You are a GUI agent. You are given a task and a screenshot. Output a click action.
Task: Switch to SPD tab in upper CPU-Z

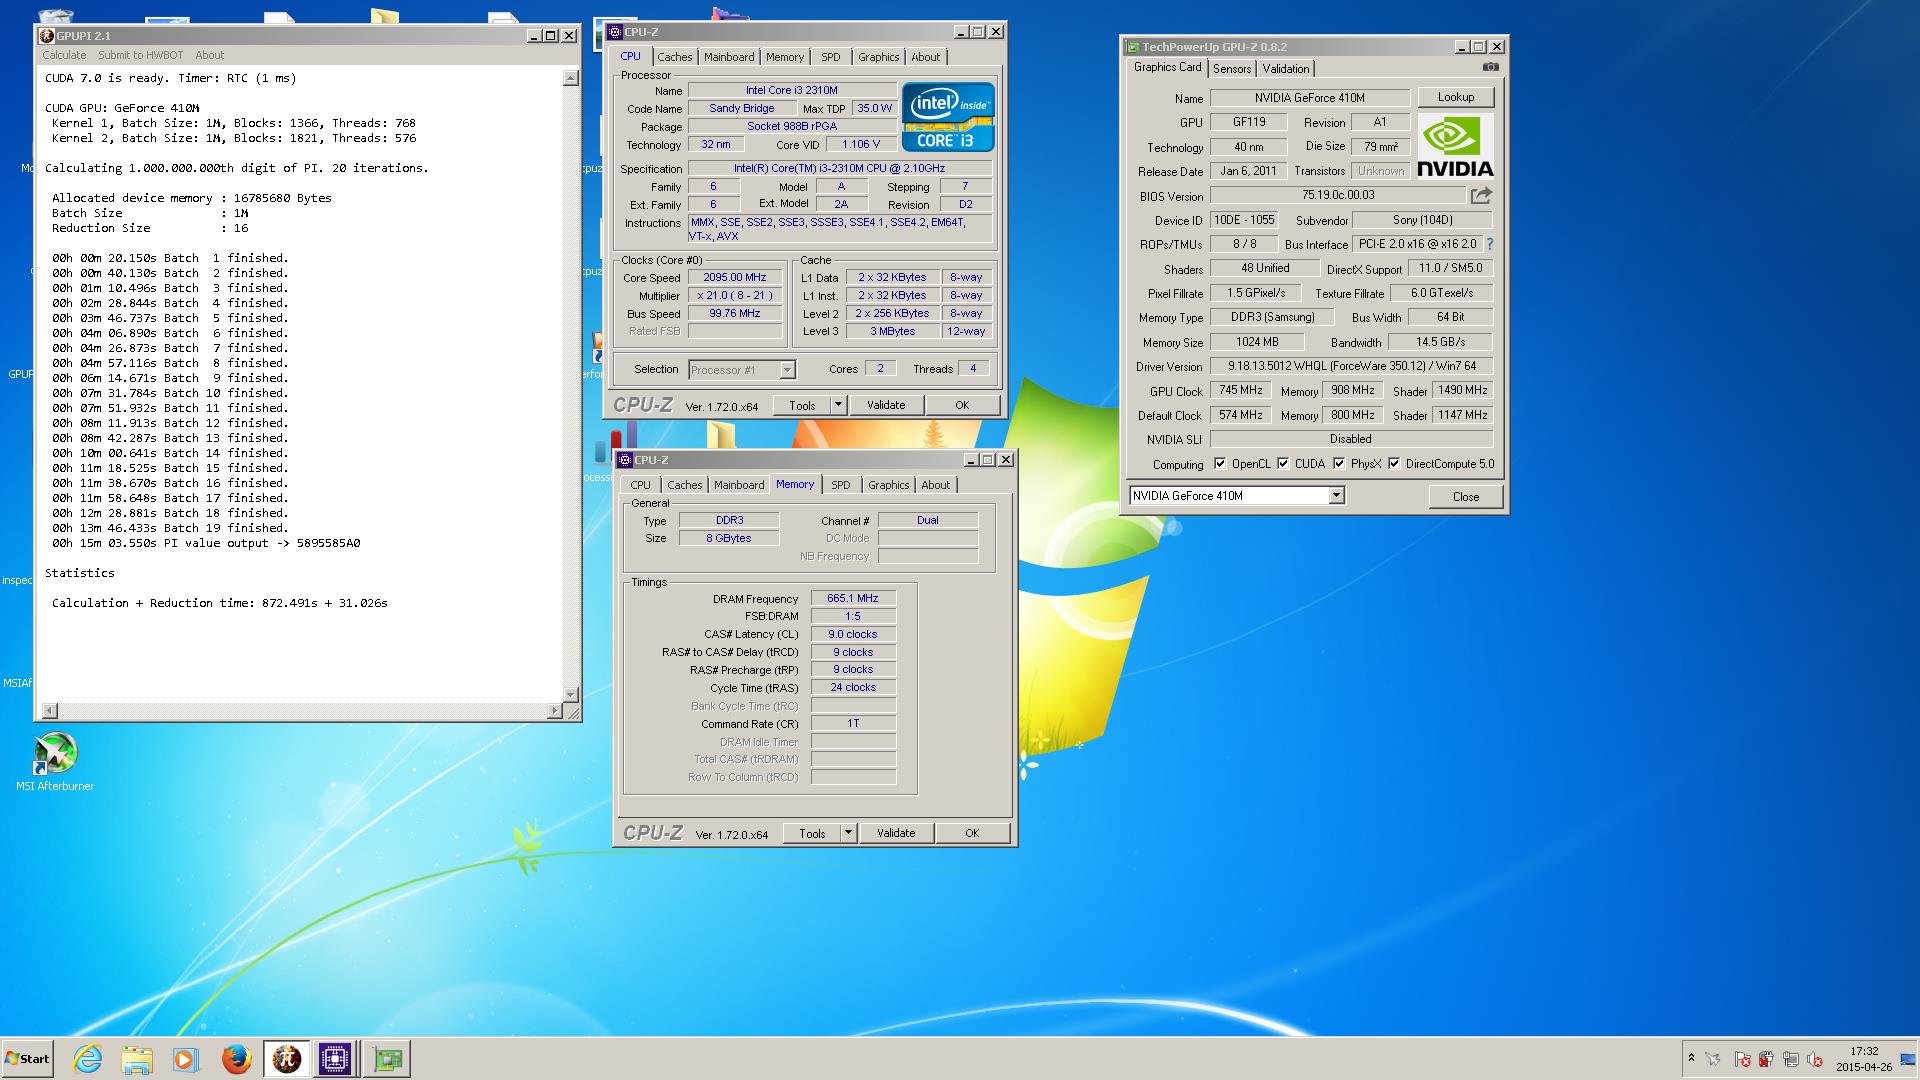coord(831,57)
